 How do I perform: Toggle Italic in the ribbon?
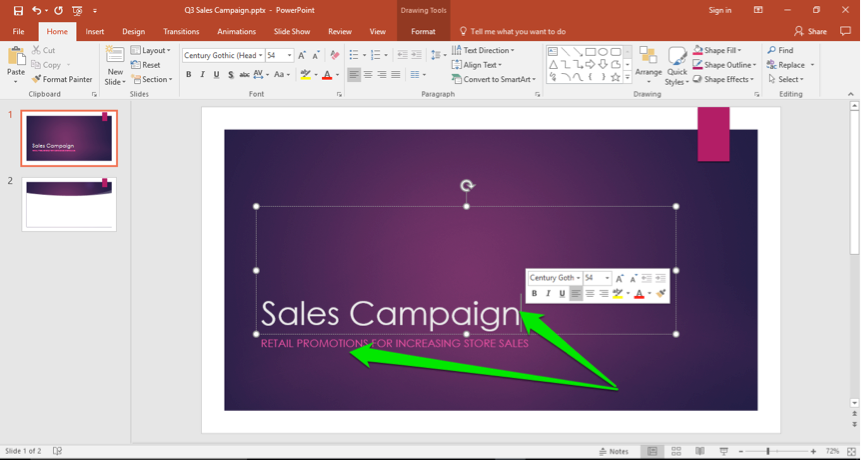coord(203,74)
